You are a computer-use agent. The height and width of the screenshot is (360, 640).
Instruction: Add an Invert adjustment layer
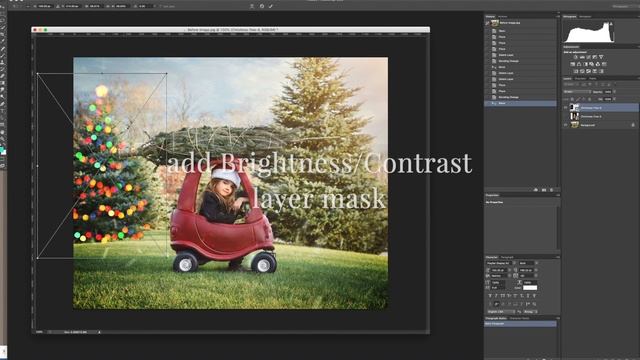click(576, 71)
